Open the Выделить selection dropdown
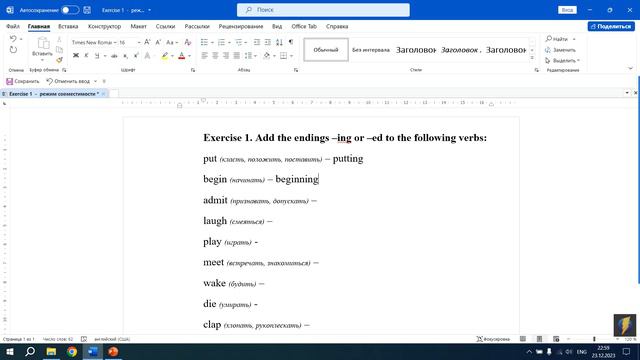 point(562,60)
